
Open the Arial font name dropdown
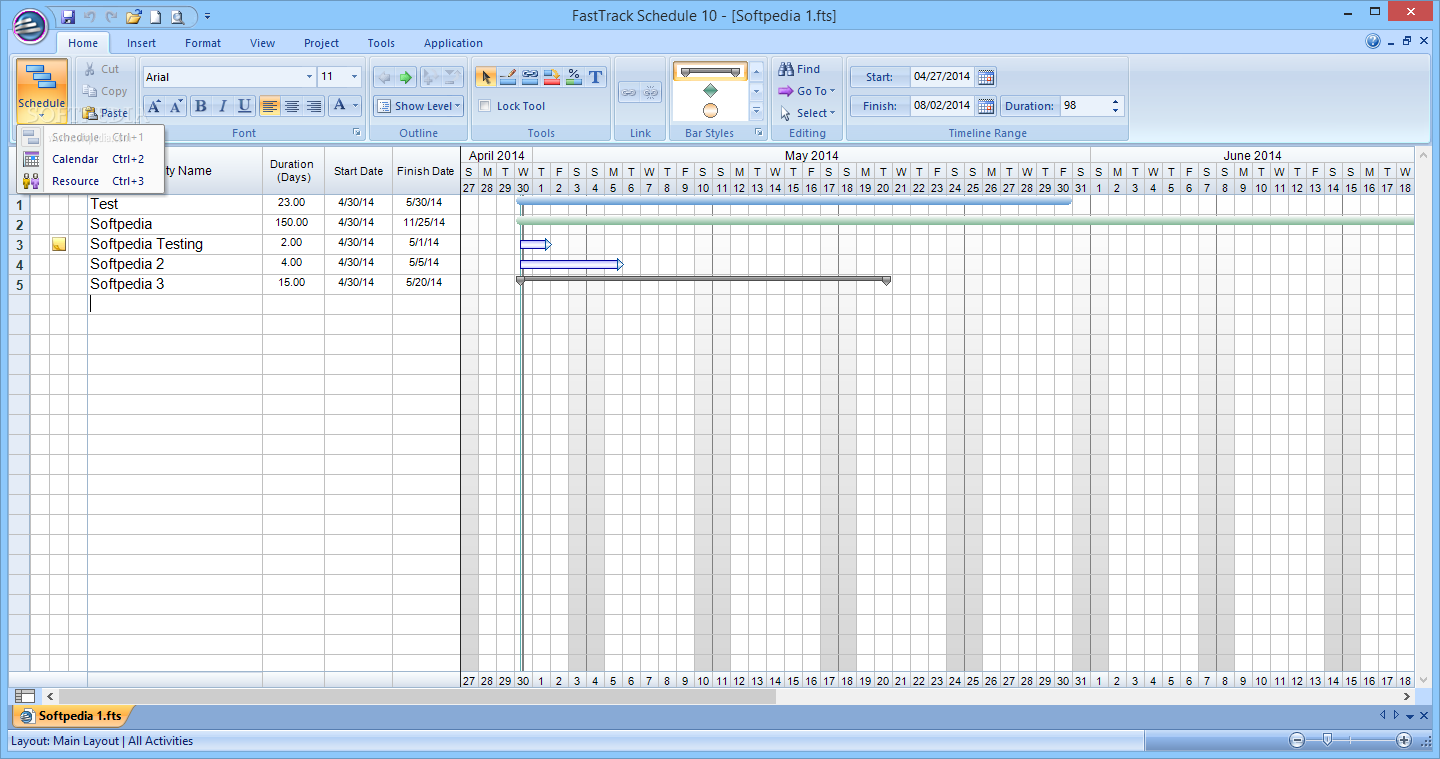pos(309,77)
